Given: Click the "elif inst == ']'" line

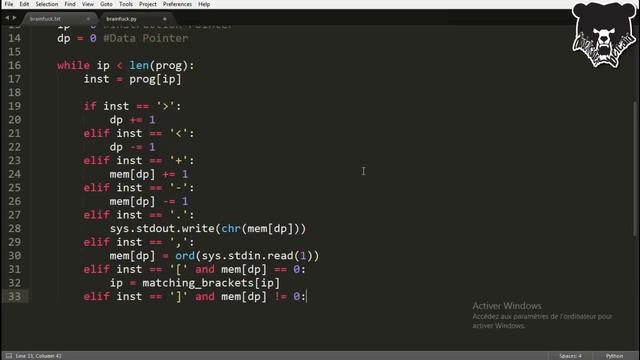Looking at the screenshot, I should pyautogui.click(x=194, y=296).
